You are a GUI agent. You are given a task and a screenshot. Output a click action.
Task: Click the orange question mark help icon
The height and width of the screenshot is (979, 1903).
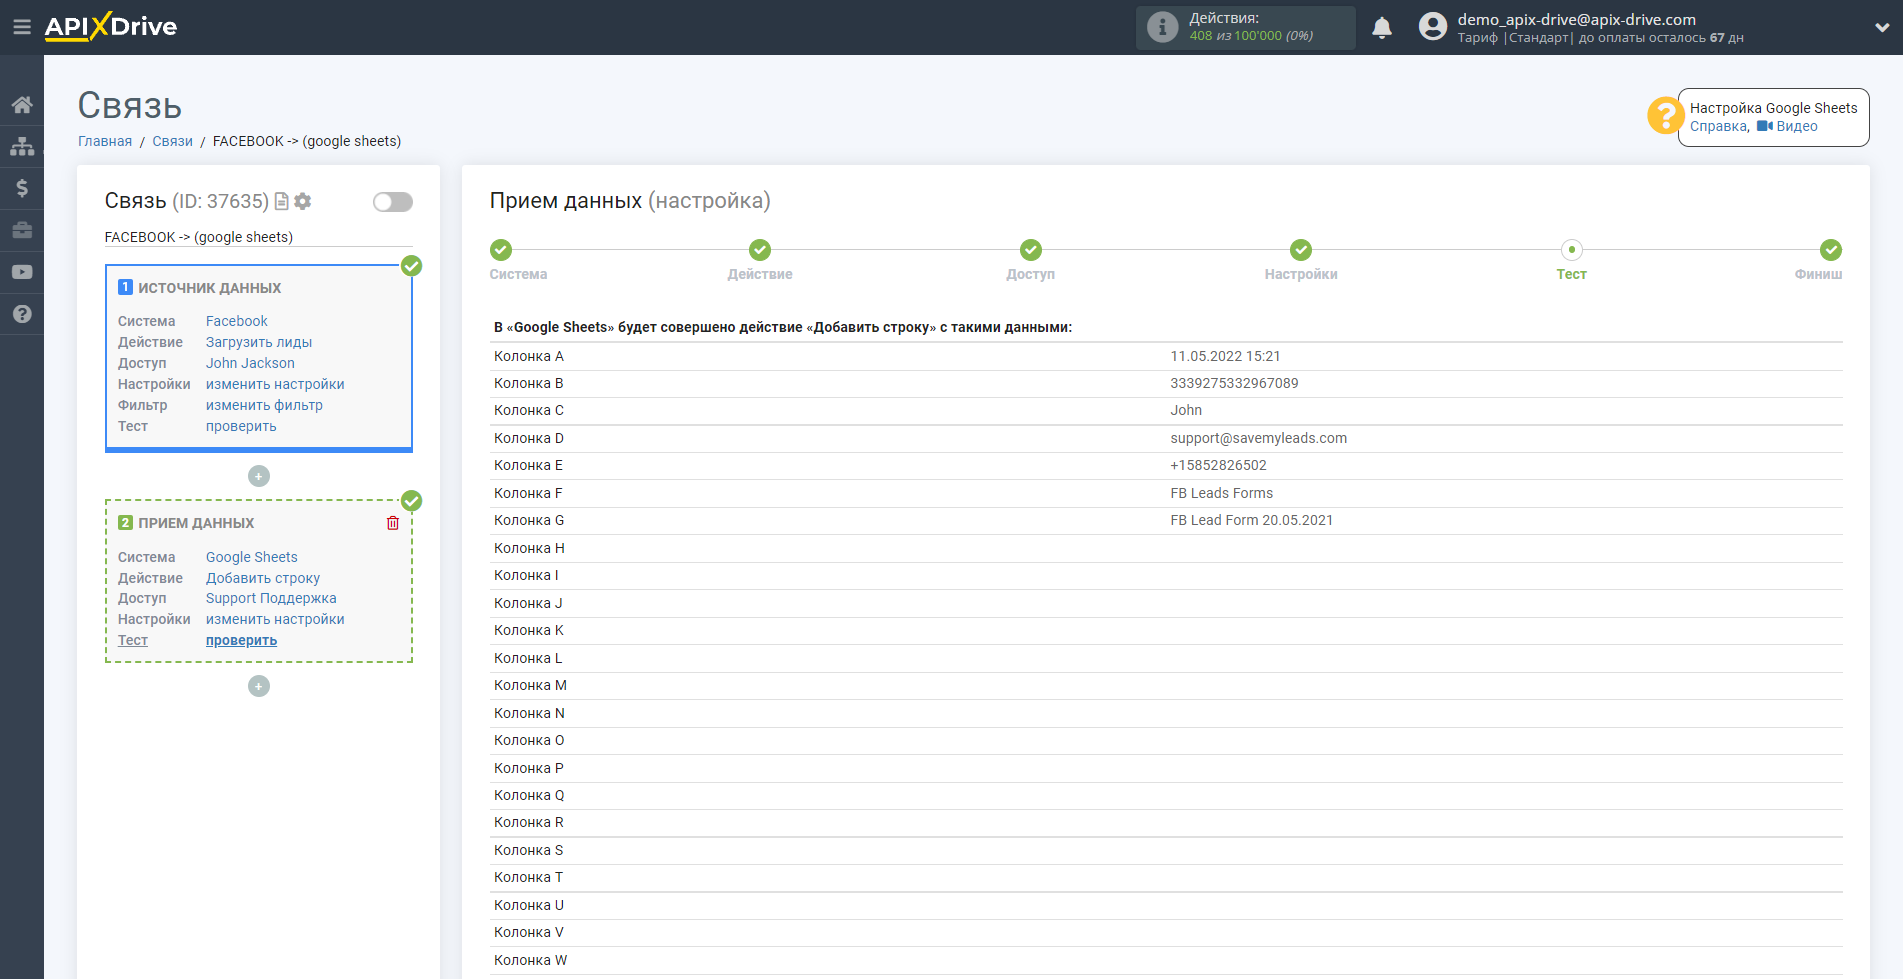[x=1665, y=116]
